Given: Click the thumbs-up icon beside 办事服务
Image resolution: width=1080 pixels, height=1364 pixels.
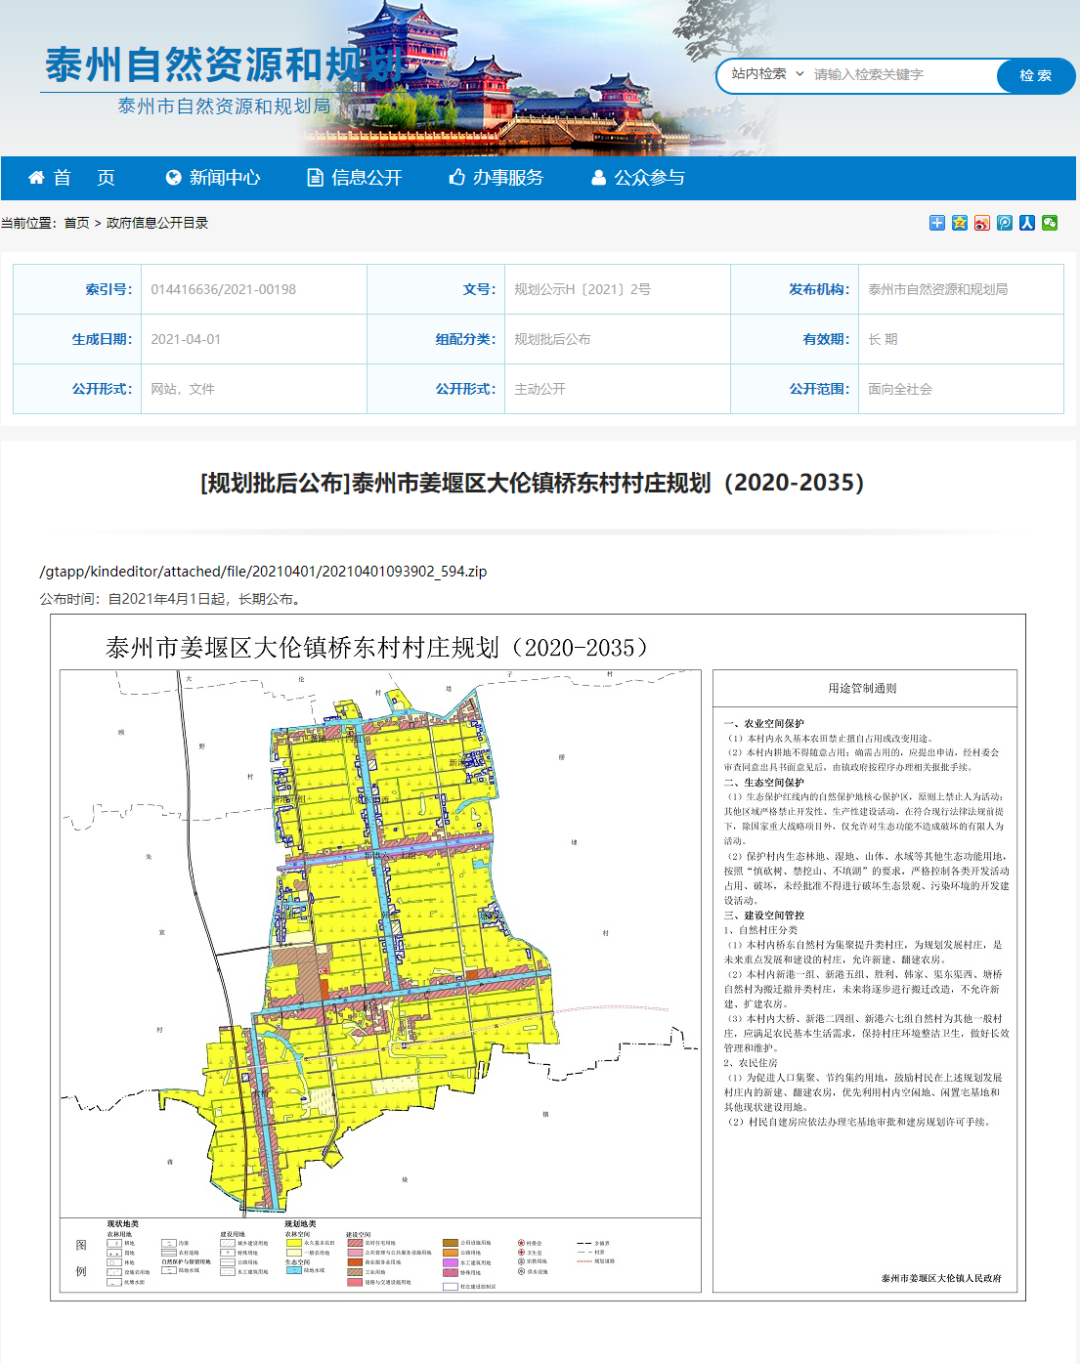Looking at the screenshot, I should 457,178.
